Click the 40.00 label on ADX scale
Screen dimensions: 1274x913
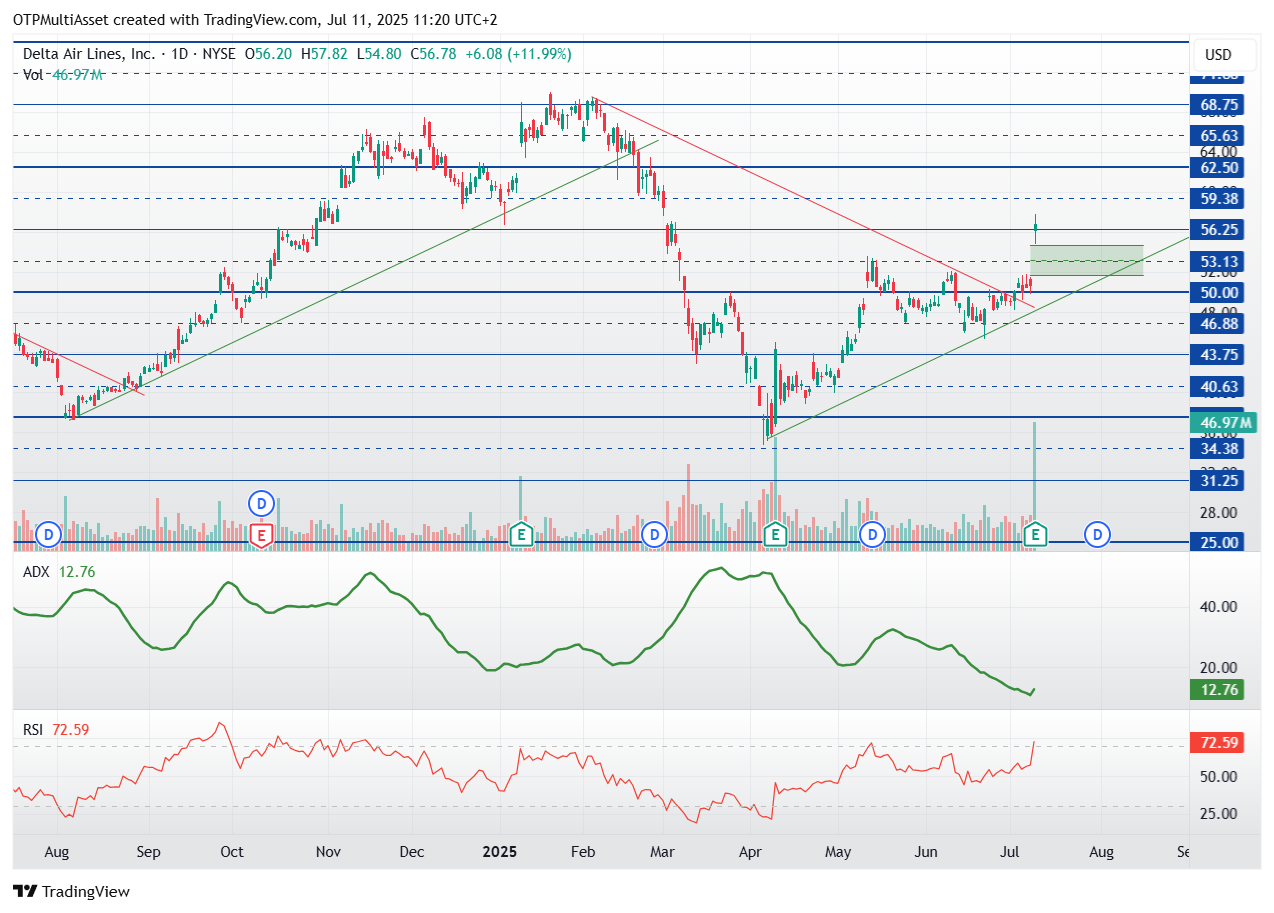click(x=1219, y=607)
